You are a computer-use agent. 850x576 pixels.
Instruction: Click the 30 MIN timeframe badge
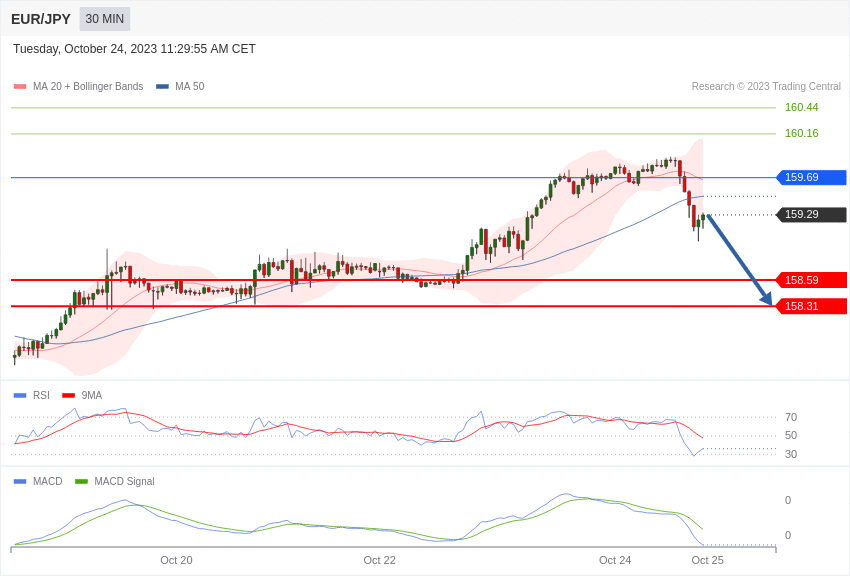coord(105,19)
